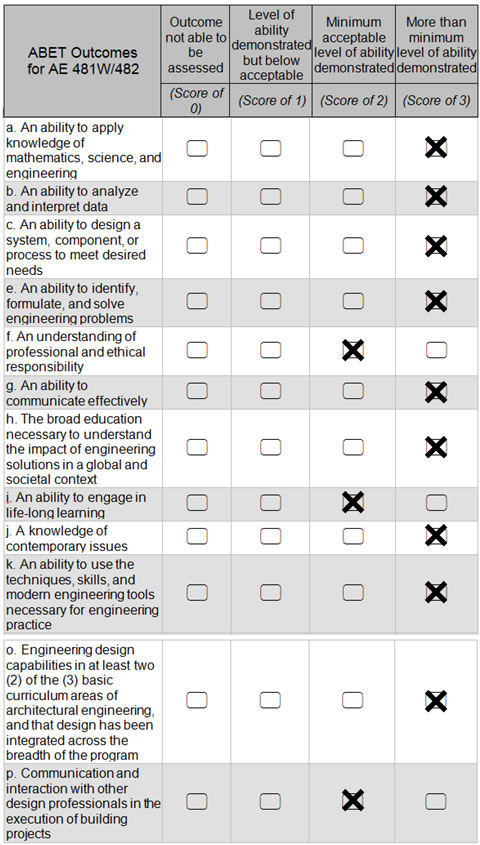Check Score of 2 for engineering design capabilities
The image size is (480, 845).
(x=353, y=700)
